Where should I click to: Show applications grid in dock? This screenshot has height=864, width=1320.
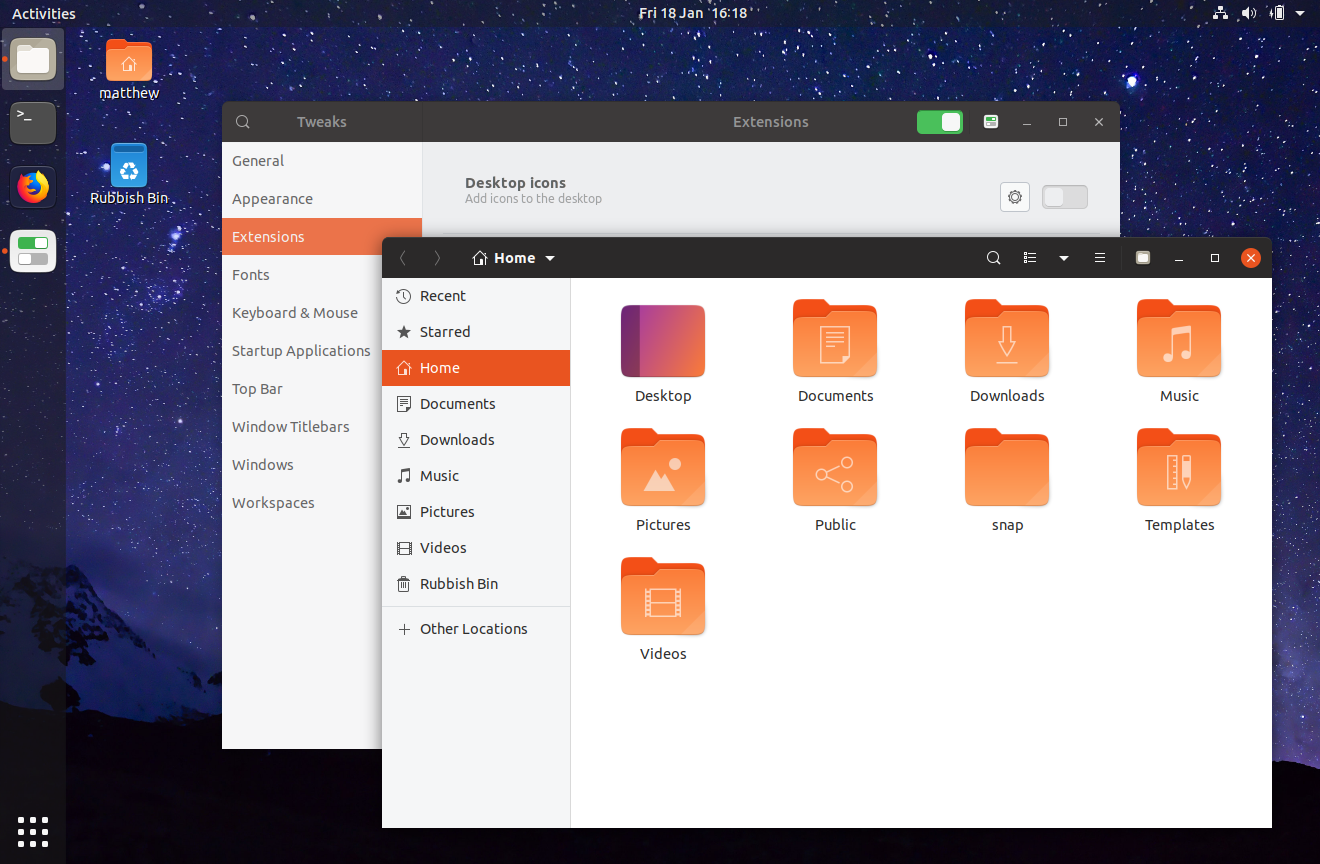coord(33,831)
